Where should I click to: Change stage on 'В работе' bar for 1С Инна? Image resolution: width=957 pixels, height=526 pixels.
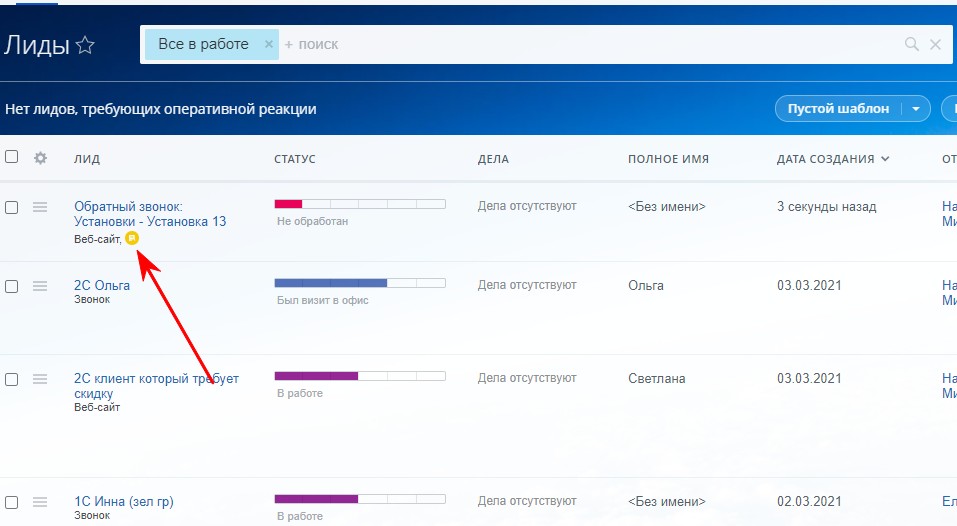pyautogui.click(x=360, y=499)
